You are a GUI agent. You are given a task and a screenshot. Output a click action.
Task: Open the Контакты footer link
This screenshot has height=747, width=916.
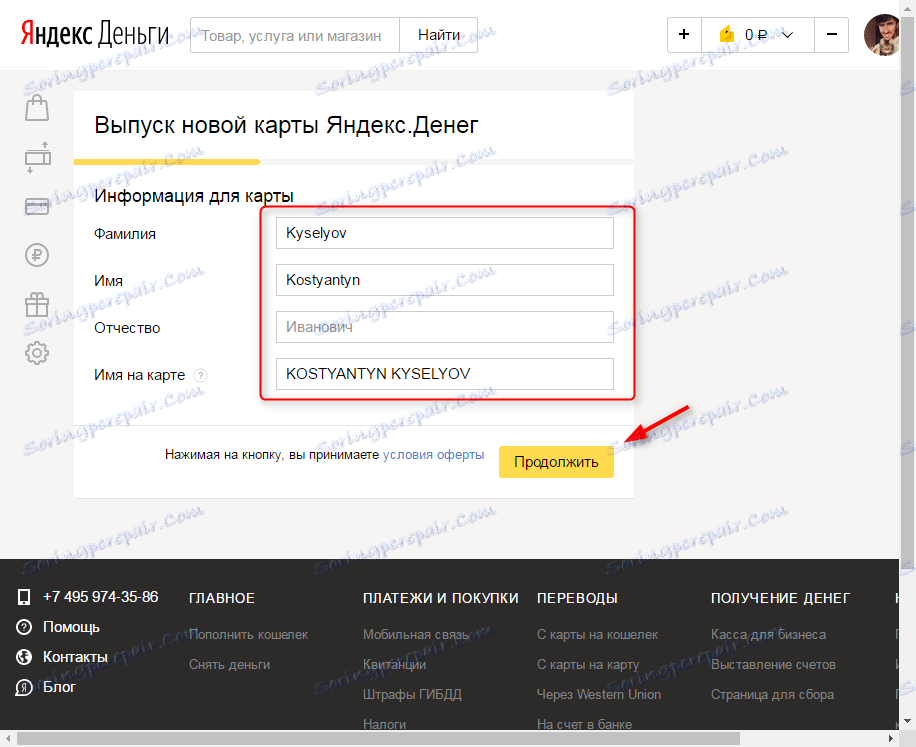[x=75, y=657]
